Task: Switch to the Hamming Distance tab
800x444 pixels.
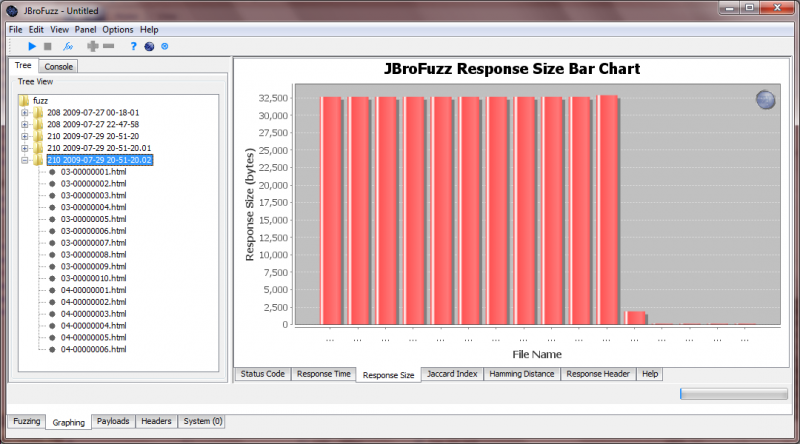Action: point(521,374)
